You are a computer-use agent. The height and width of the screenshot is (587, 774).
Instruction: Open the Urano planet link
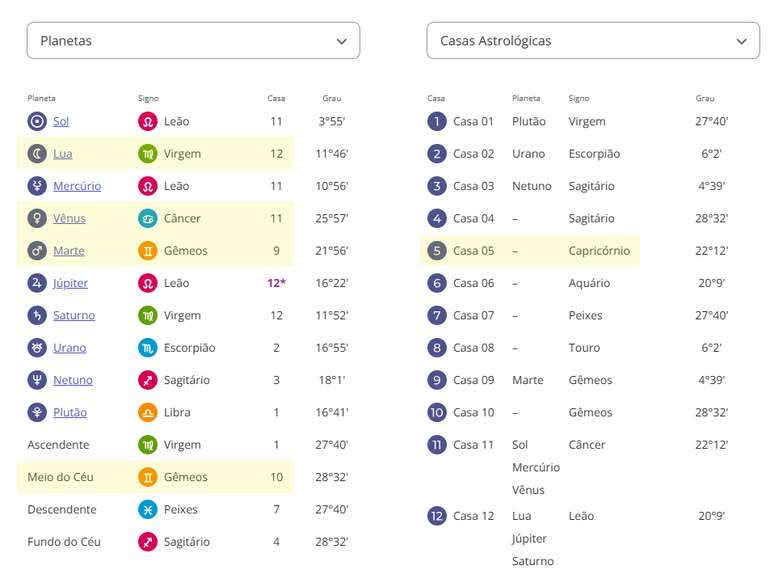click(x=70, y=348)
